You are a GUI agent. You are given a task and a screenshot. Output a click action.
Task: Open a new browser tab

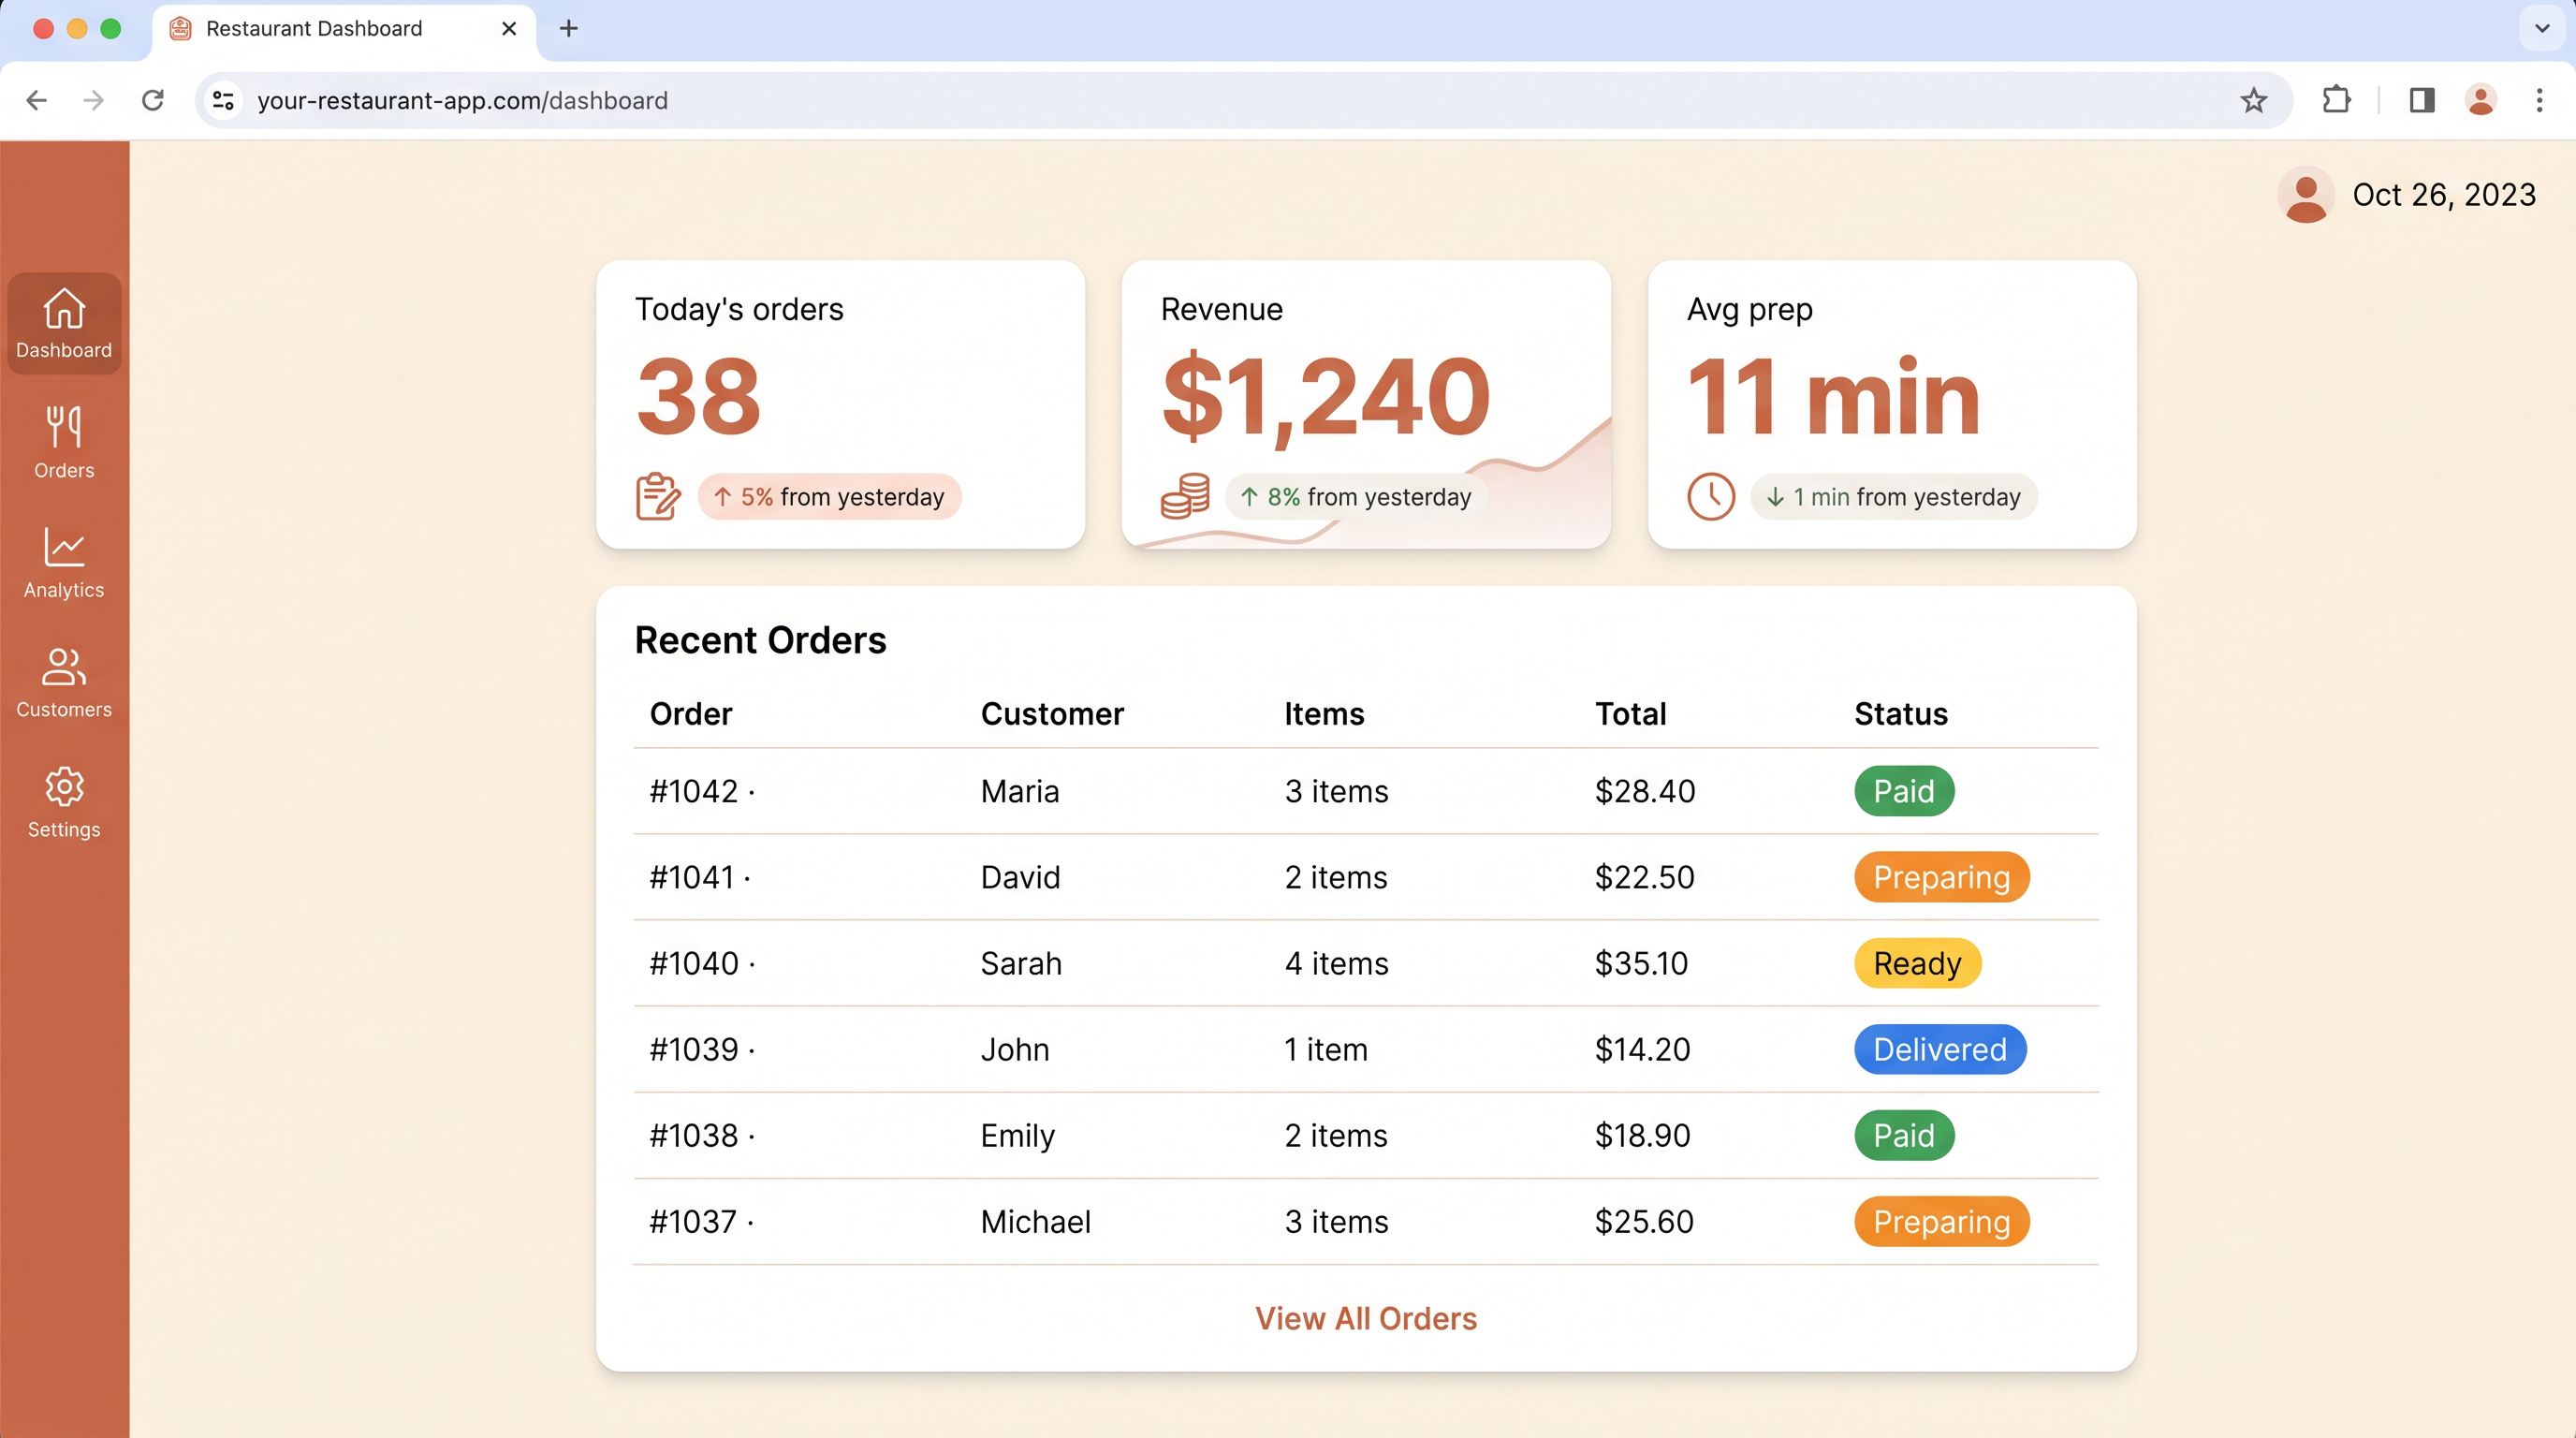[x=569, y=28]
